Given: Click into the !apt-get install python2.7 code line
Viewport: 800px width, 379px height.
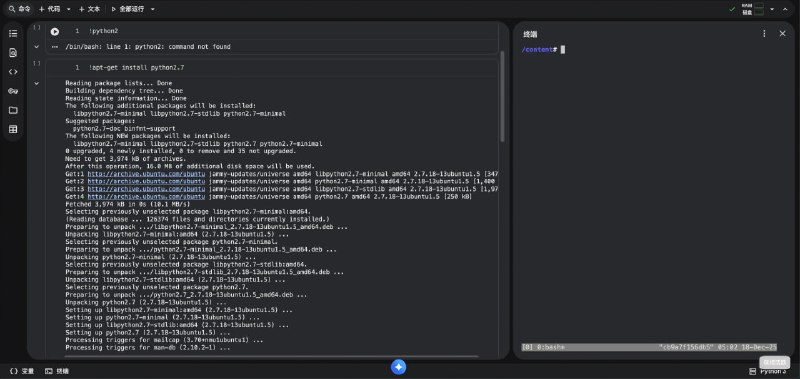Looking at the screenshot, I should point(136,67).
